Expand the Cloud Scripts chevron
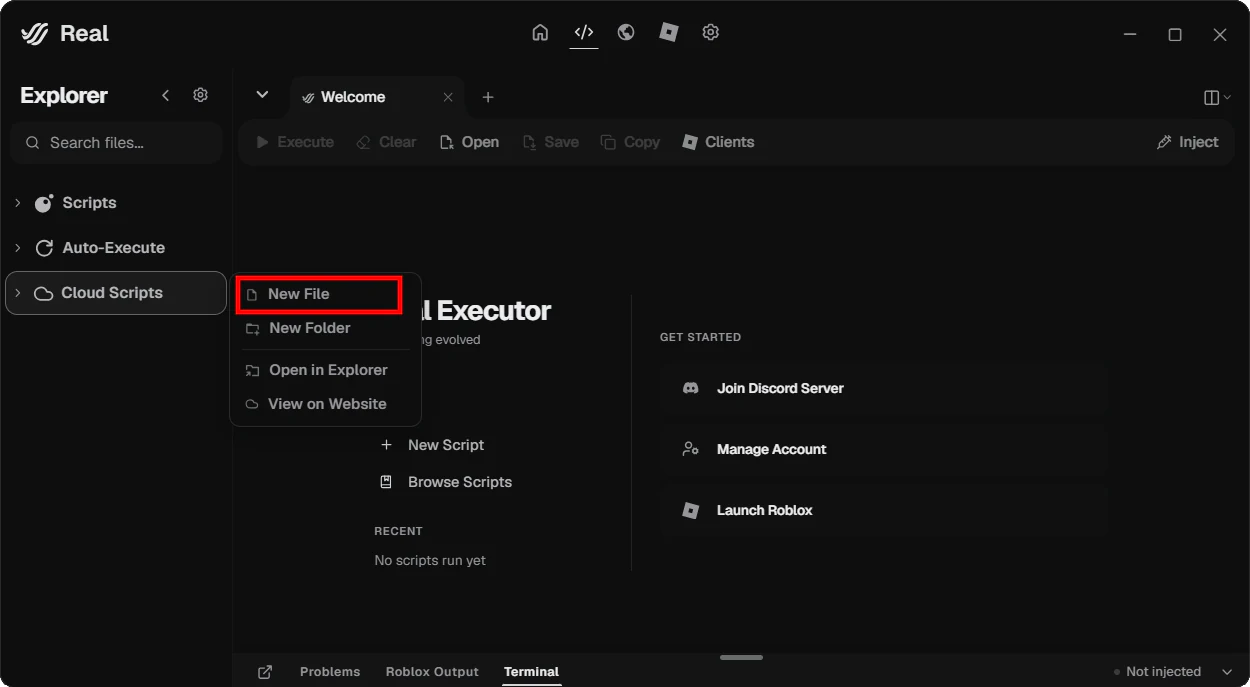This screenshot has width=1250, height=687. click(18, 293)
